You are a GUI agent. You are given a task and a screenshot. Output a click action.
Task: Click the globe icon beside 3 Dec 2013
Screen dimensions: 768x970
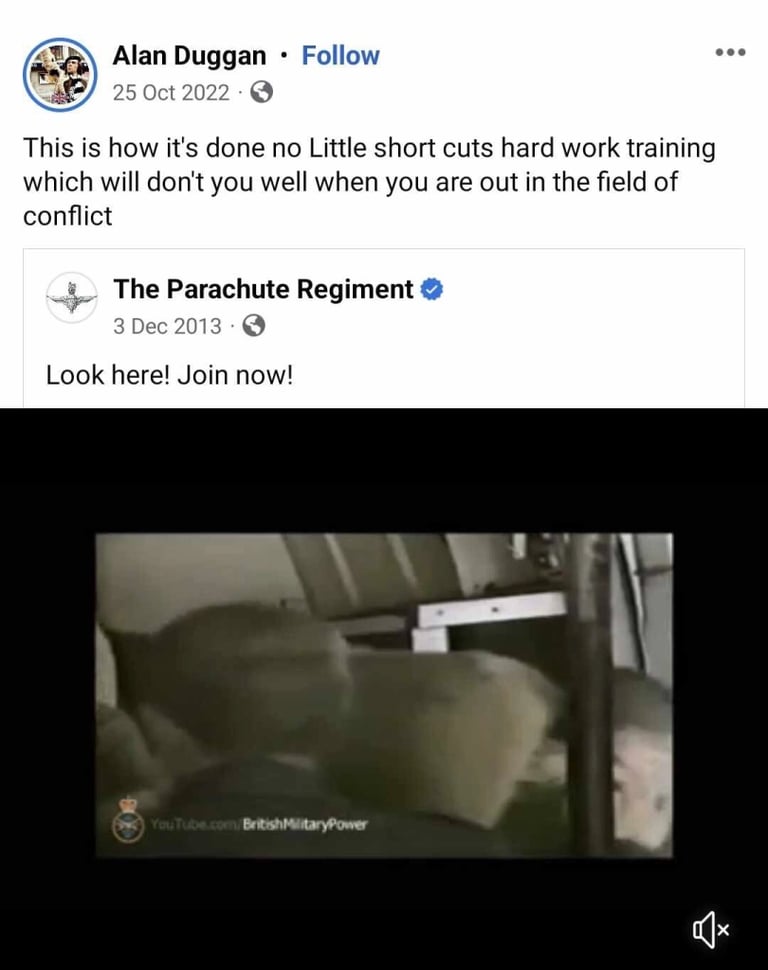tap(254, 325)
